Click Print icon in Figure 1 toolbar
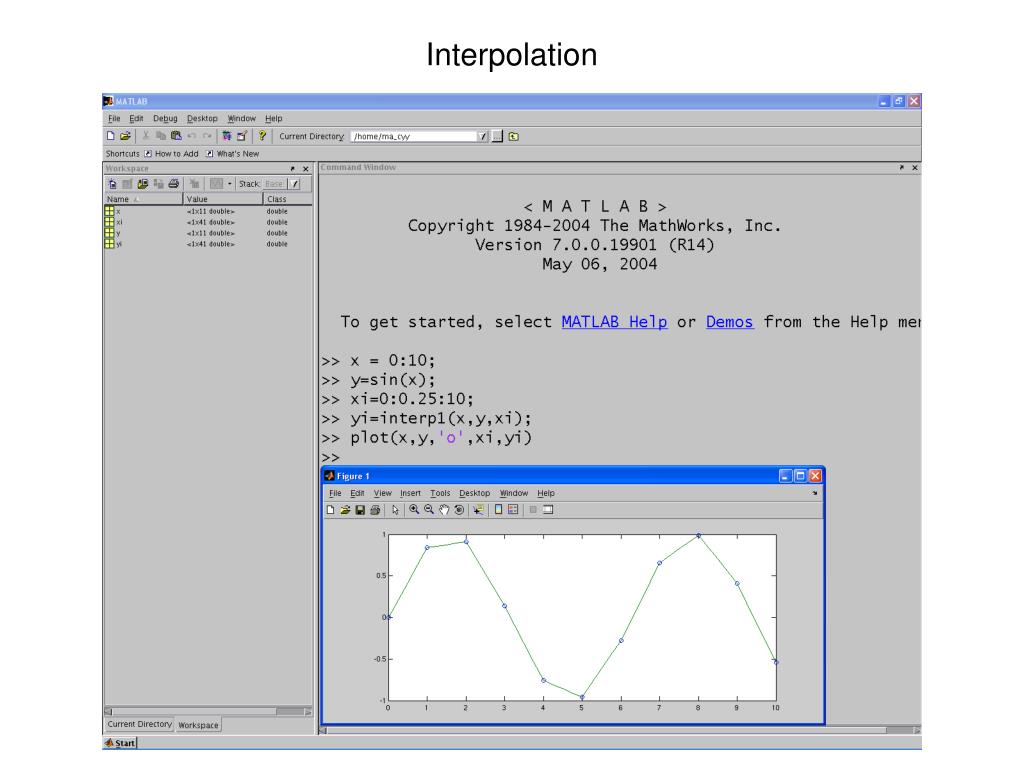 coord(375,510)
